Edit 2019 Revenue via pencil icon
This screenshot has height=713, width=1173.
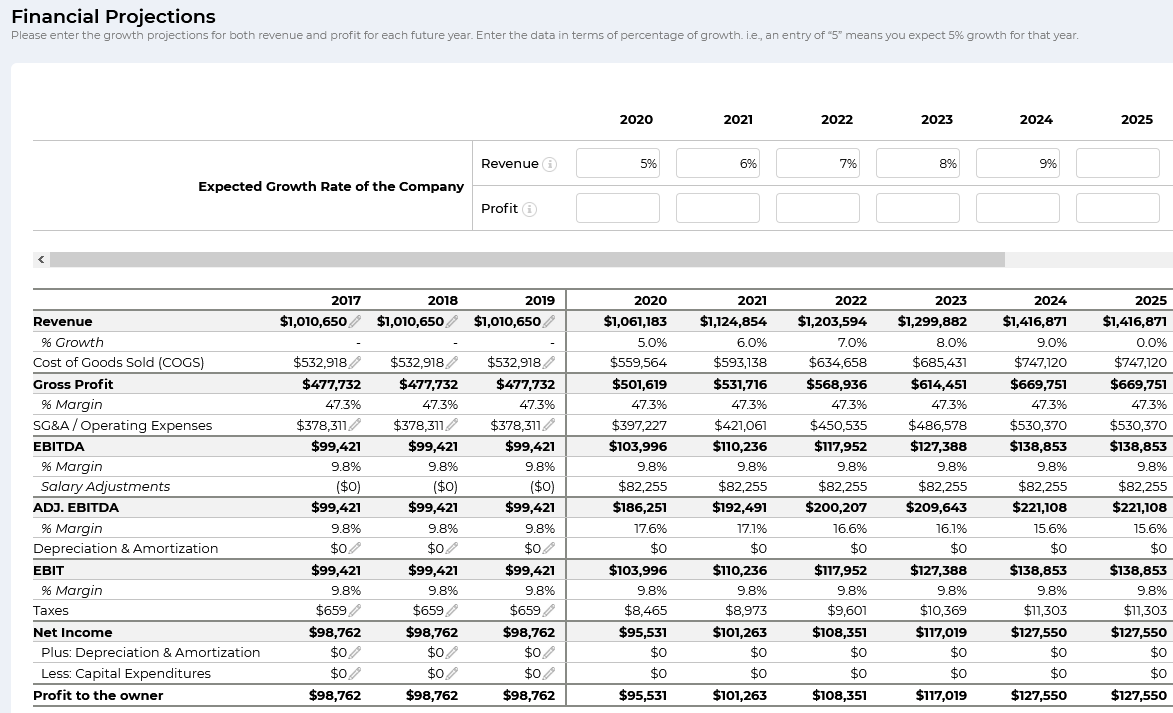549,322
